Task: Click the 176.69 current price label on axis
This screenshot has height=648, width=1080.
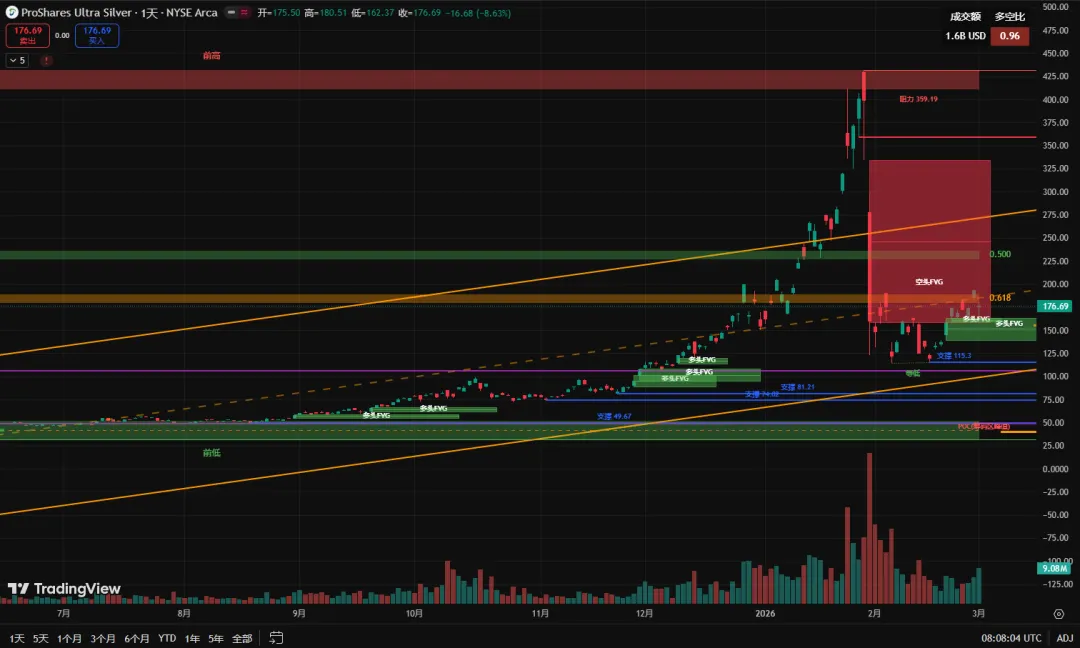Action: 1055,306
